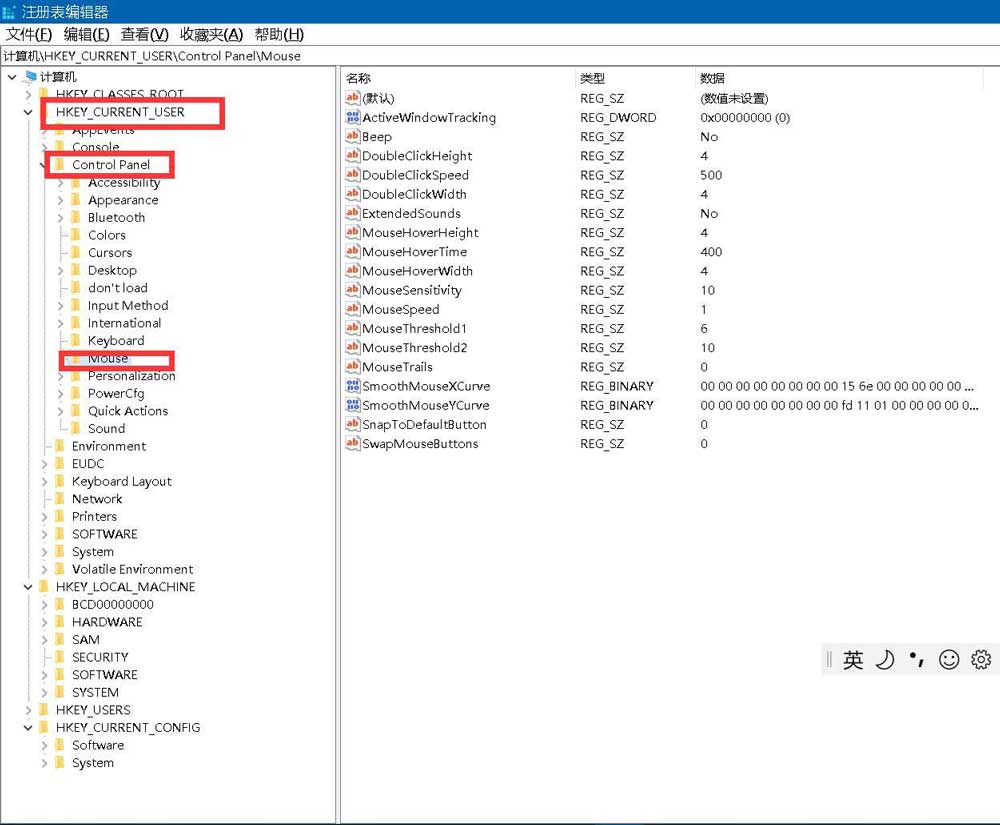The height and width of the screenshot is (825, 1000).
Task: Select the Keyboard registry key
Action: tap(116, 341)
